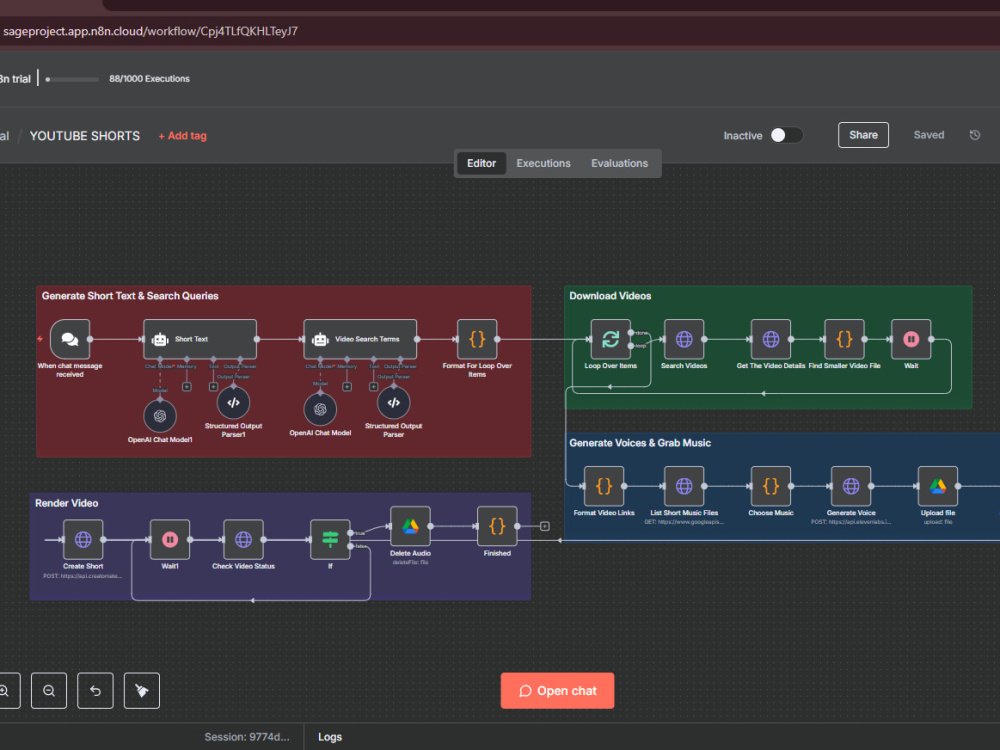
Task: Open the Choose Music code node
Action: 771,486
